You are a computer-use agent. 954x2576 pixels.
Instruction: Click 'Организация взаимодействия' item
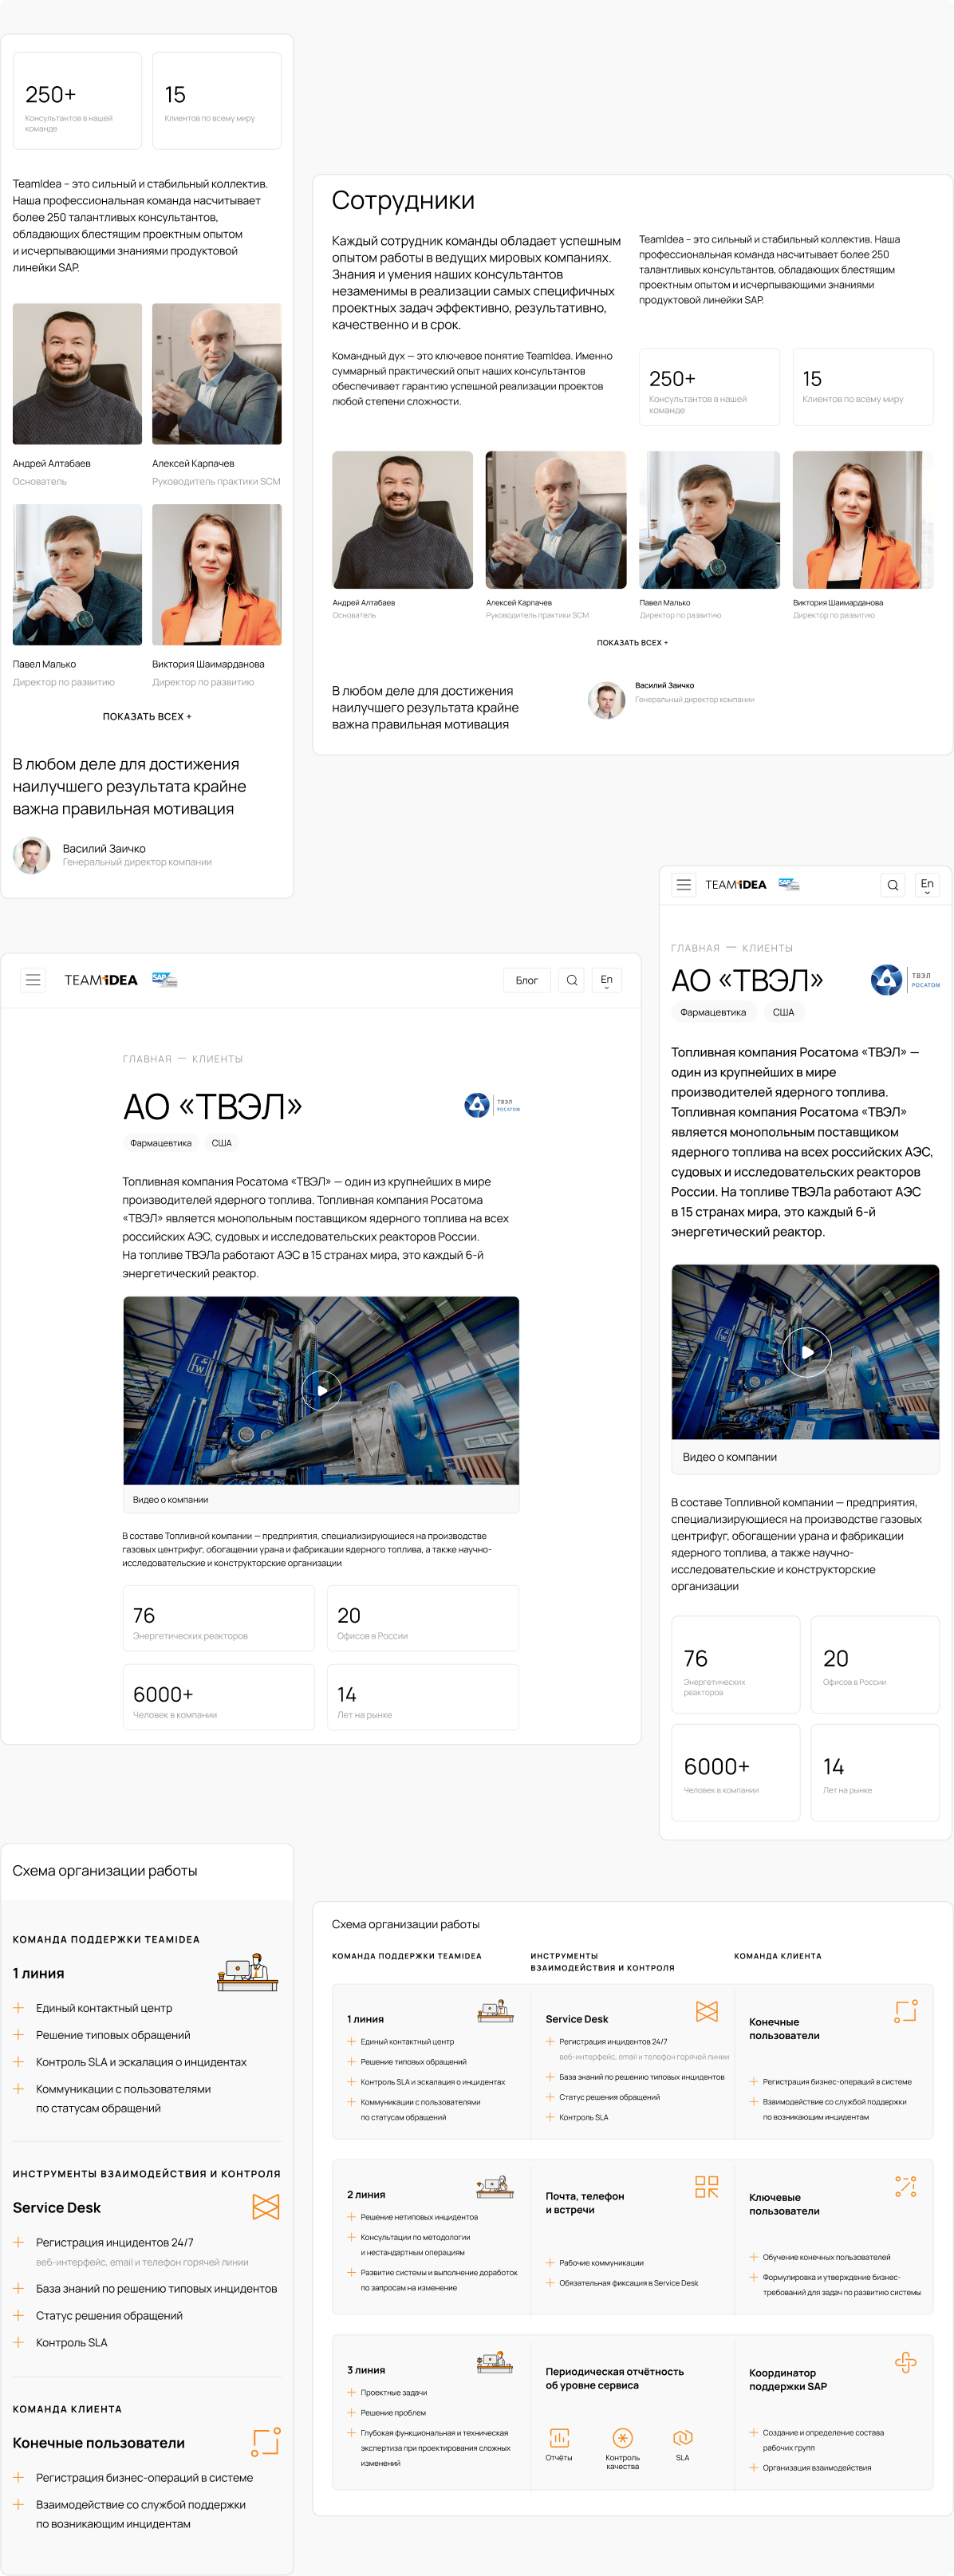[x=817, y=2467]
